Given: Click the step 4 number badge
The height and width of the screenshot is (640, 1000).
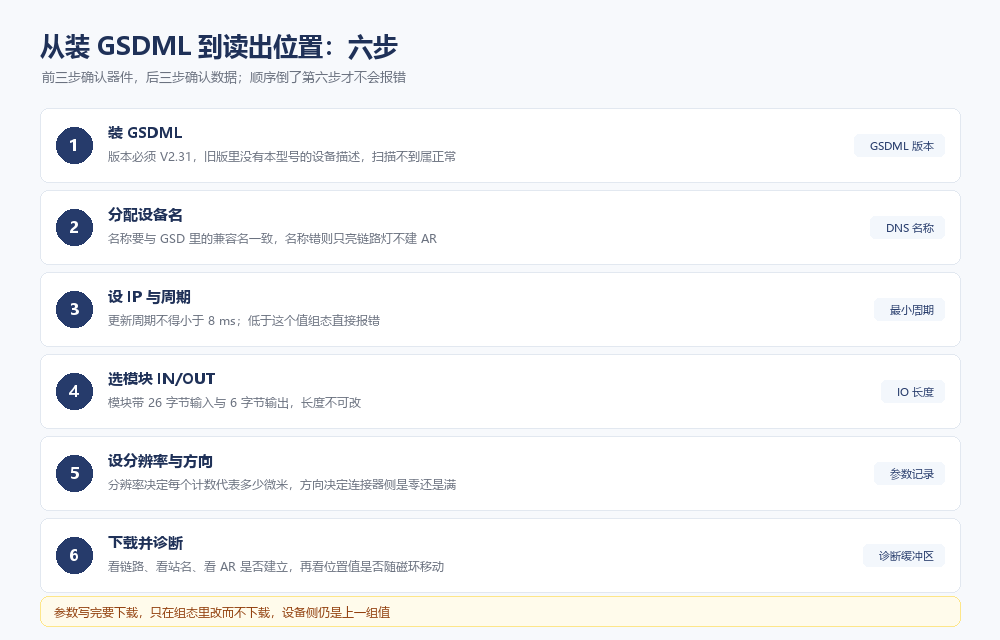Looking at the screenshot, I should coord(74,391).
